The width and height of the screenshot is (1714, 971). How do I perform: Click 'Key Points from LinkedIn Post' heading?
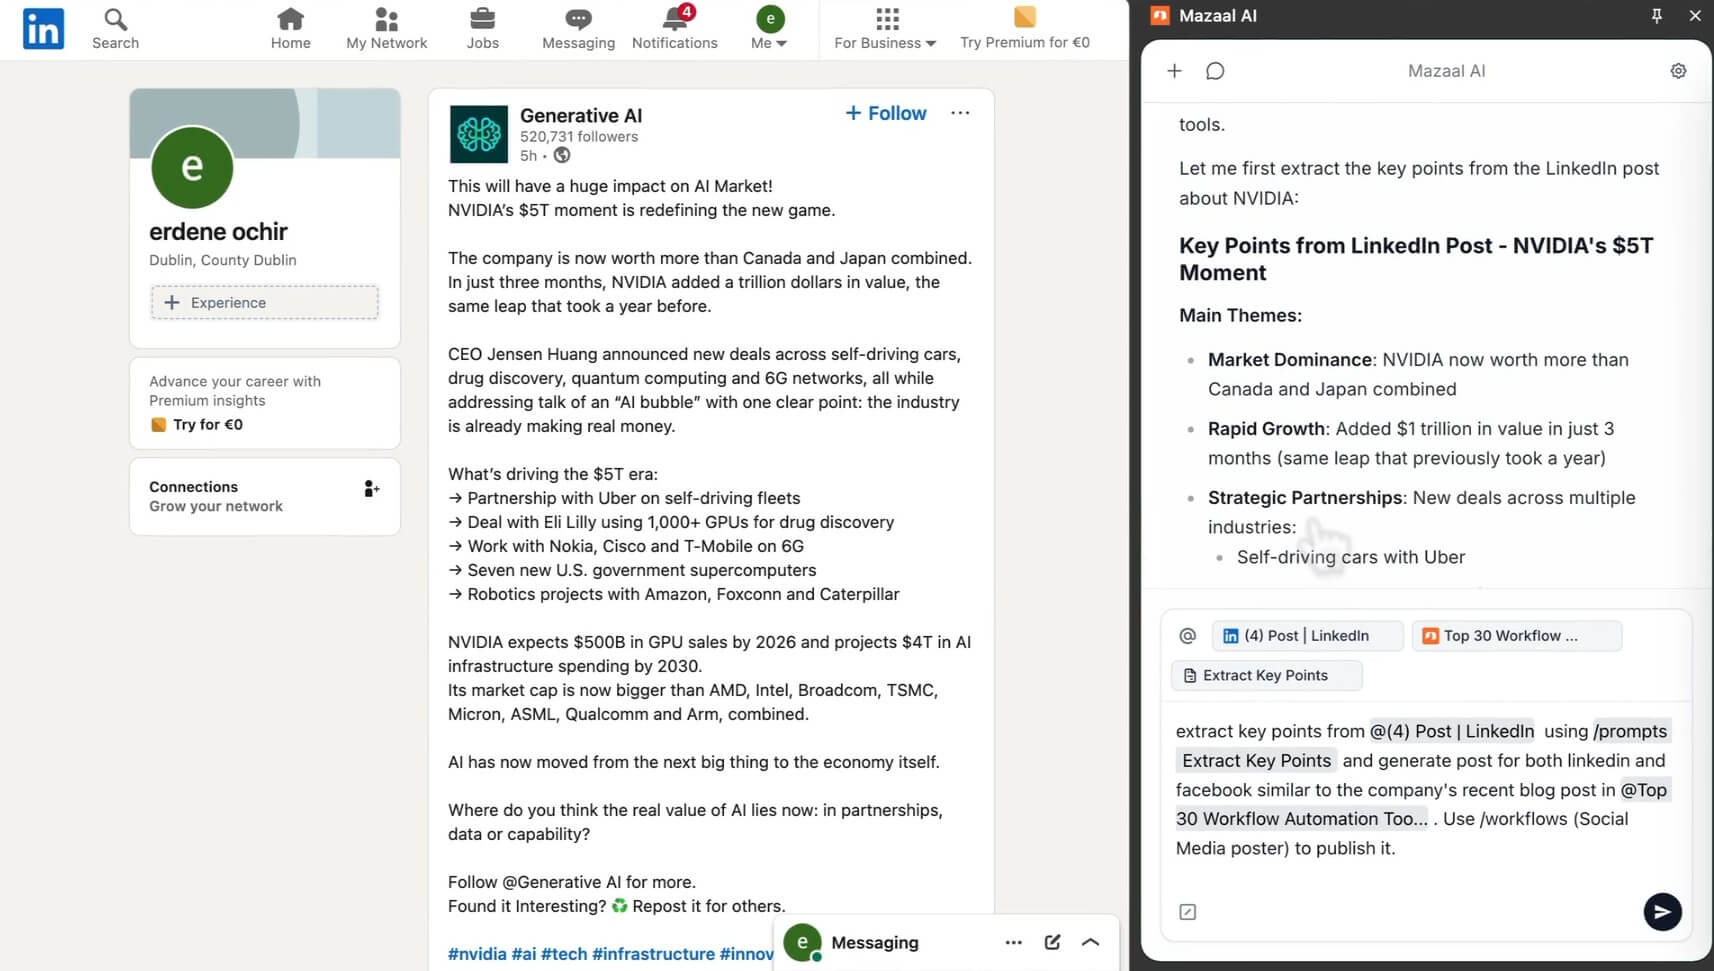(x=1416, y=259)
